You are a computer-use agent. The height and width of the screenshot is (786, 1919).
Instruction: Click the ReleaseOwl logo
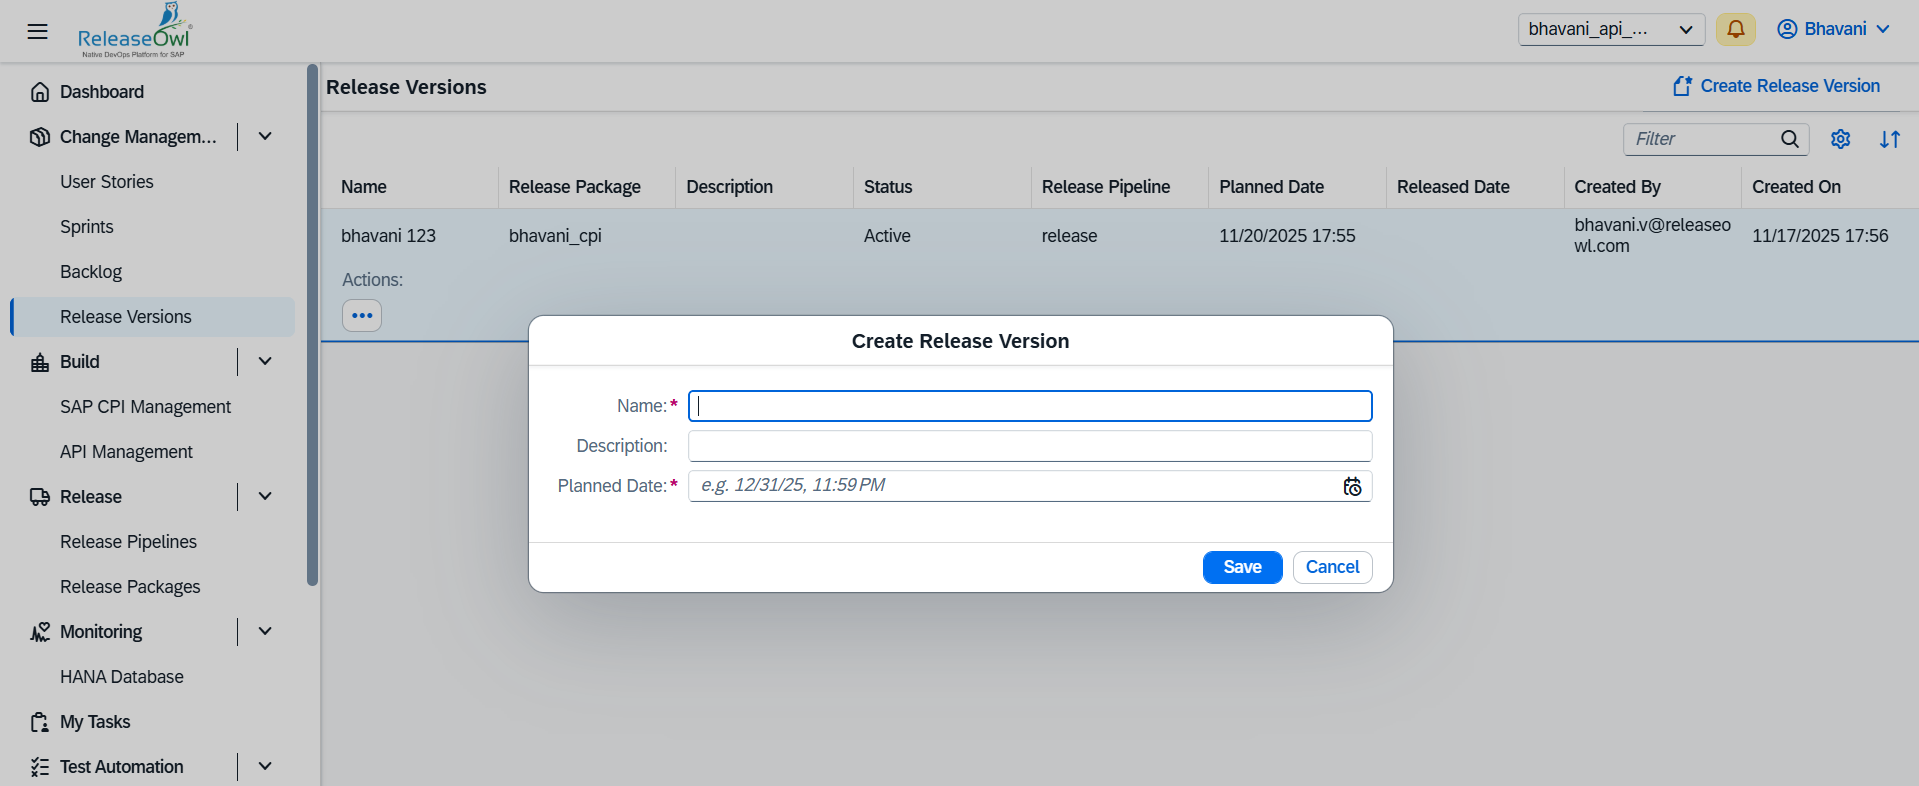click(x=134, y=31)
